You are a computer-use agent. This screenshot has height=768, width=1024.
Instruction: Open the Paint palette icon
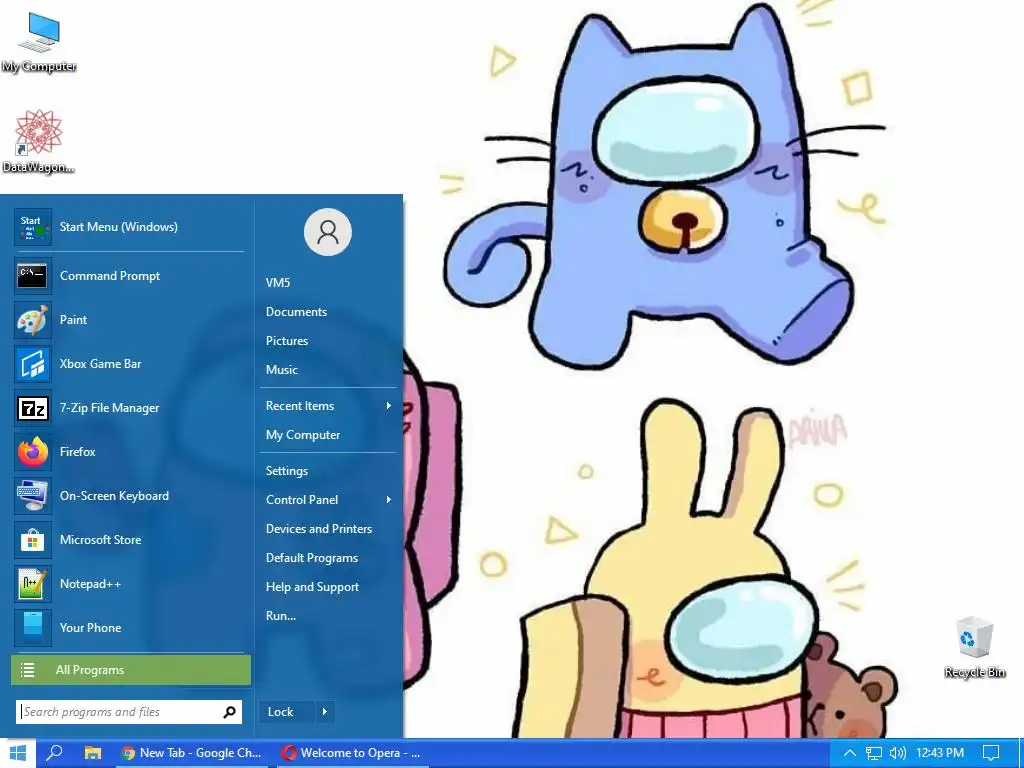[33, 320]
